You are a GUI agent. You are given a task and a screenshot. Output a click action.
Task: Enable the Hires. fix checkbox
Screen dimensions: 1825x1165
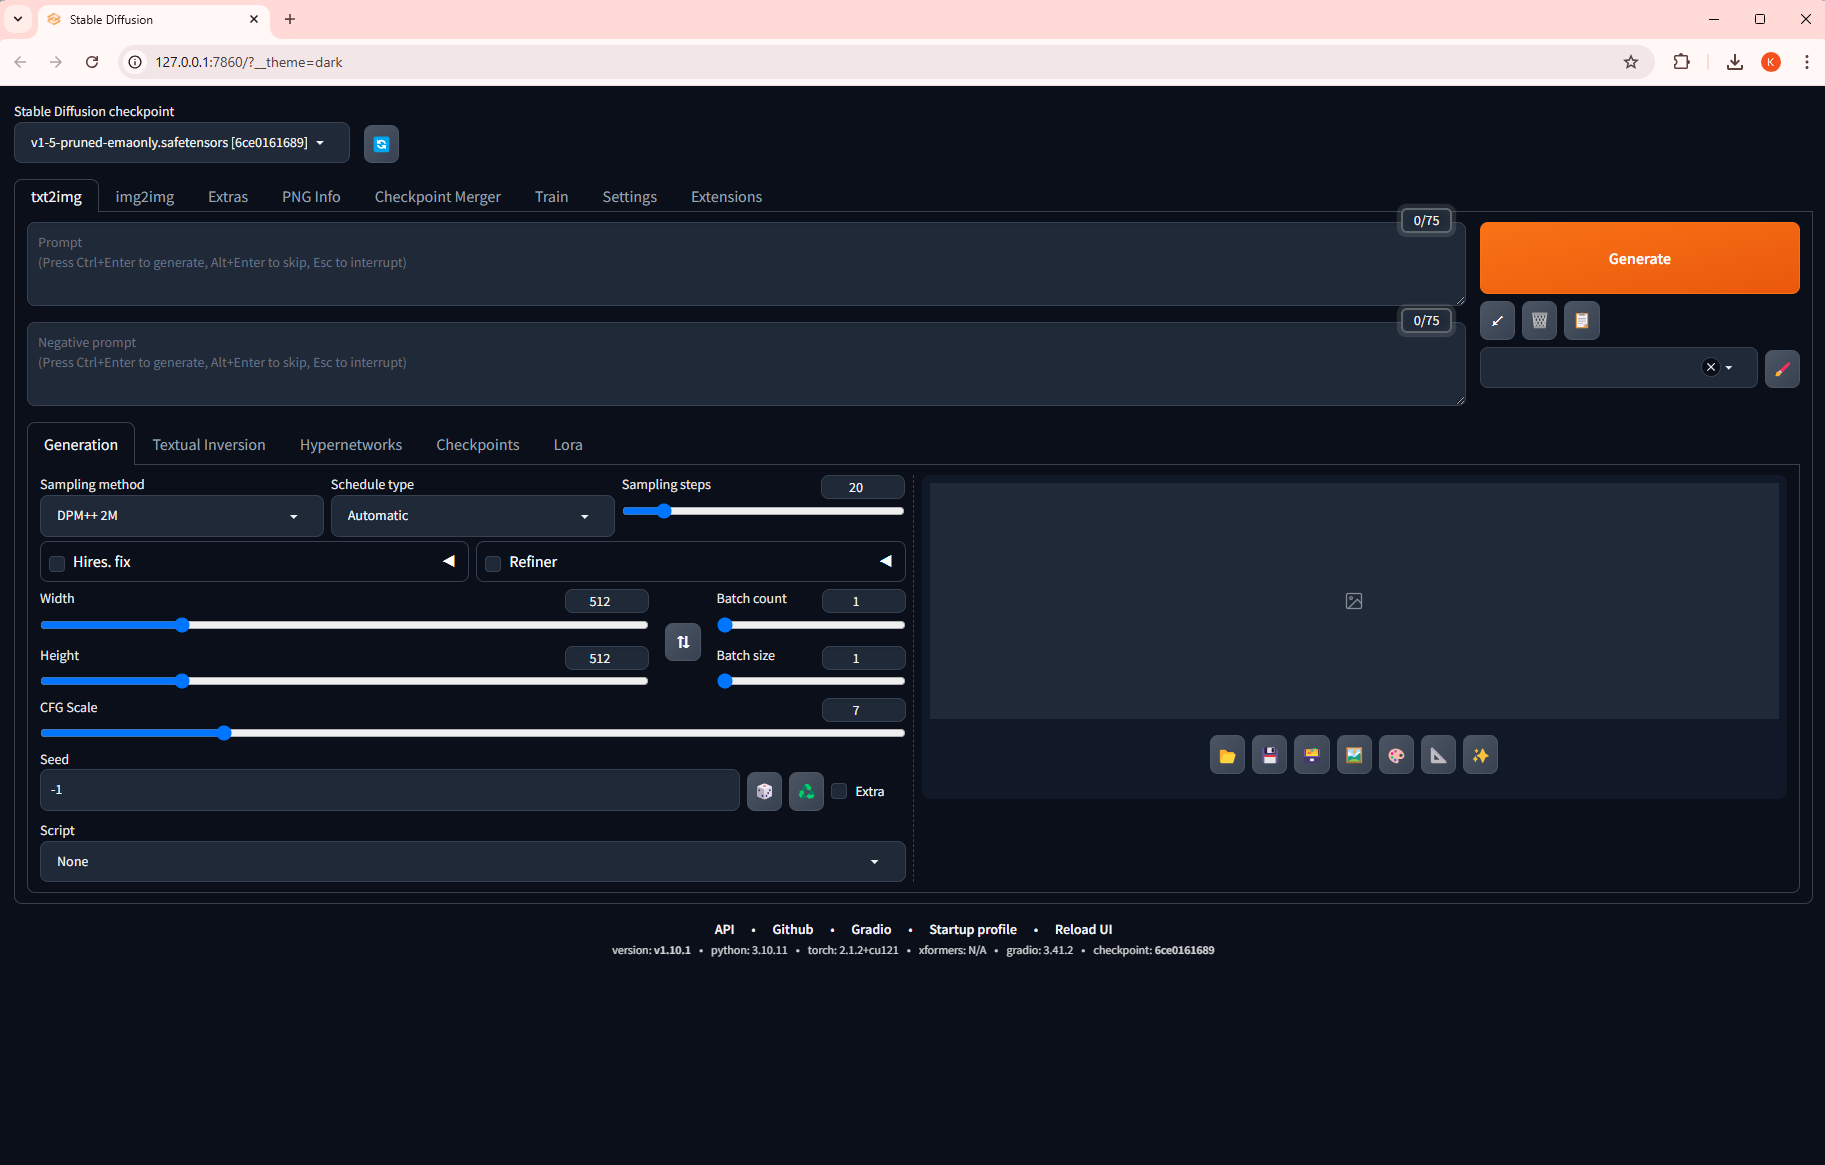point(57,563)
